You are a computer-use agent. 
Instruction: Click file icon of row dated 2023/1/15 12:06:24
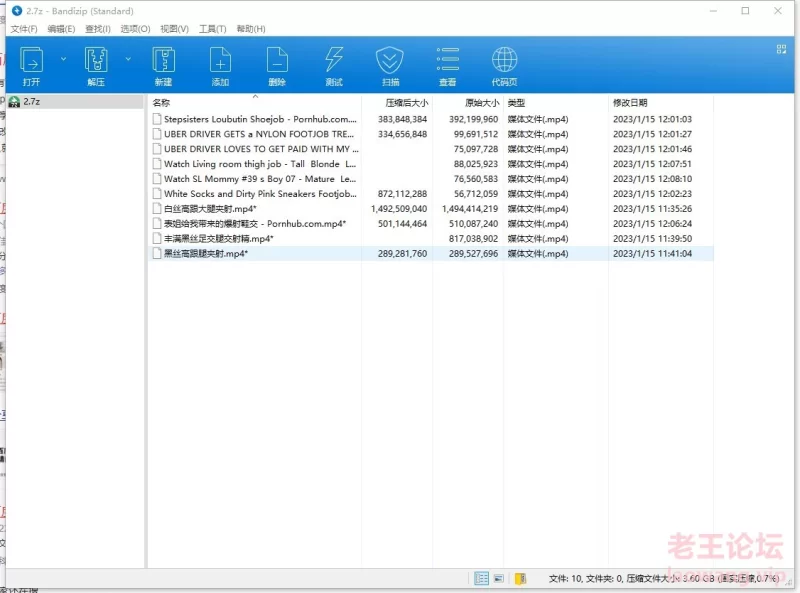[x=157, y=224]
